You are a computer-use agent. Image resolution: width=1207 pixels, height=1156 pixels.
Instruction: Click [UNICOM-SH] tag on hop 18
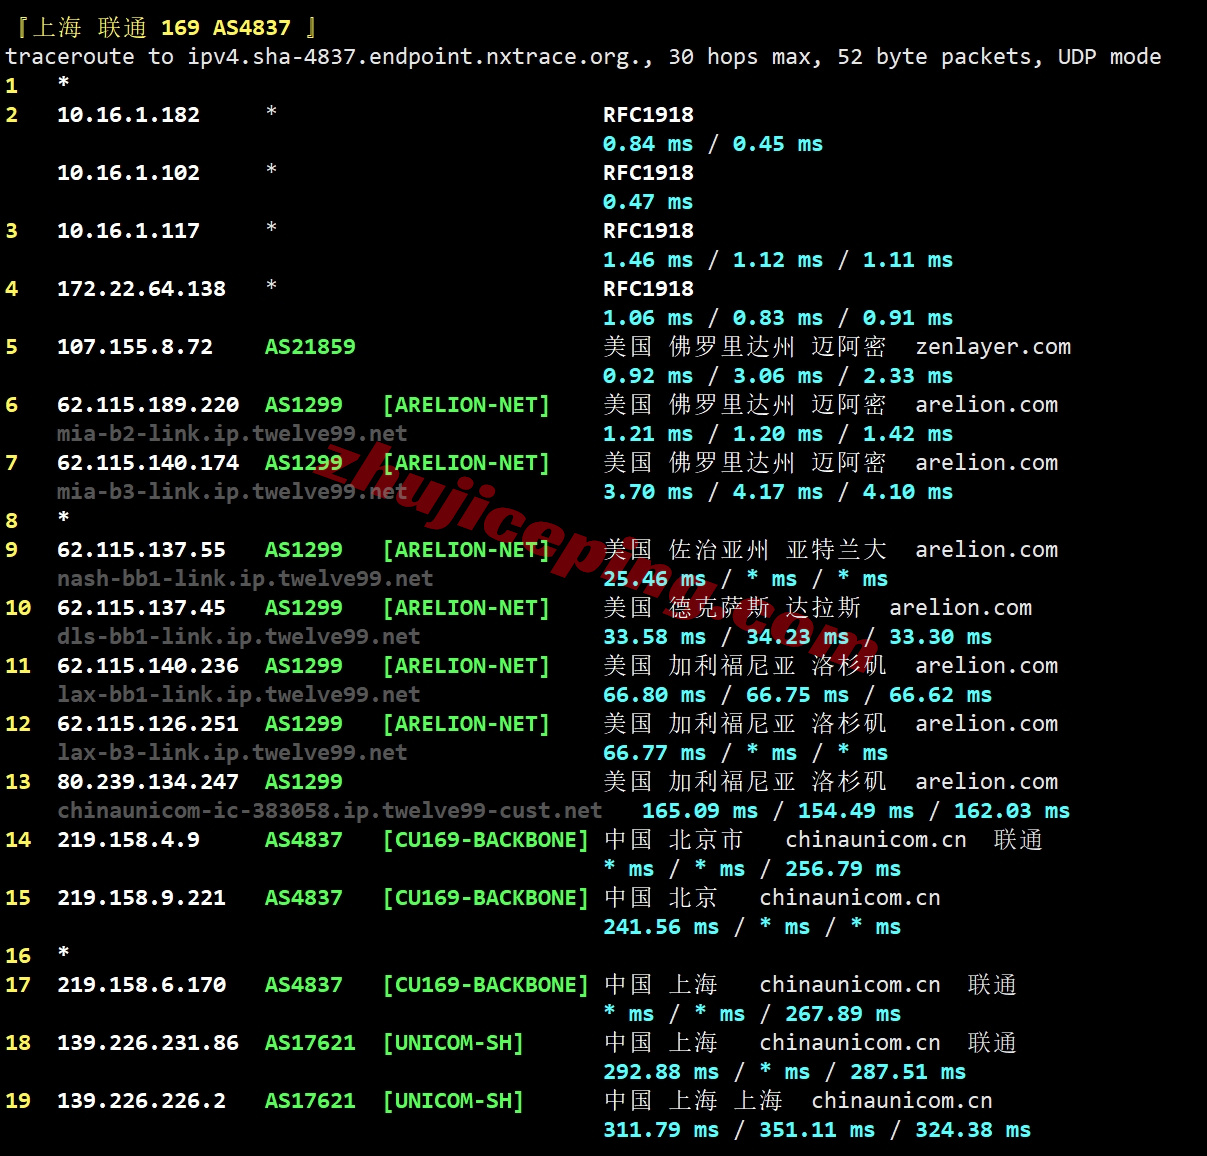pyautogui.click(x=453, y=1043)
